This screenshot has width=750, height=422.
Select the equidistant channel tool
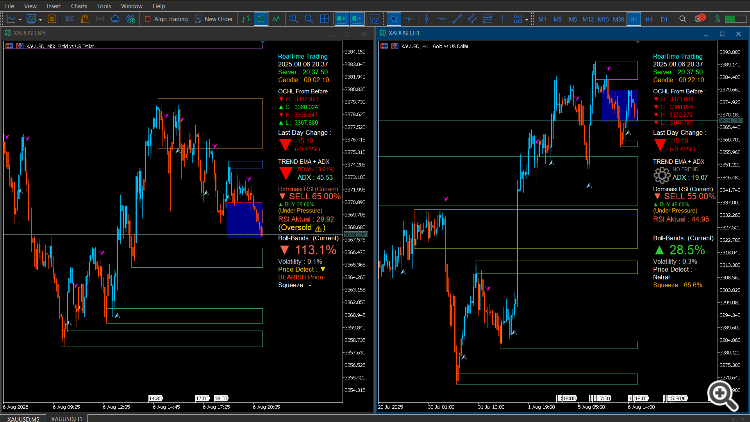472,19
